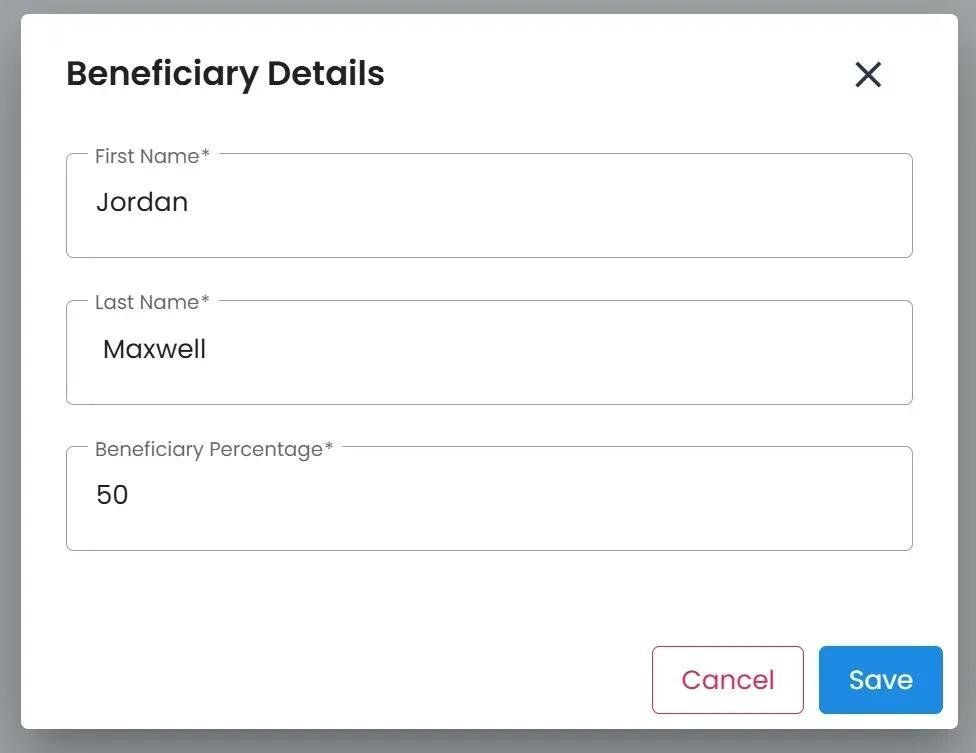Cancel editing the beneficiary
Screen dimensions: 976x753
(x=727, y=680)
